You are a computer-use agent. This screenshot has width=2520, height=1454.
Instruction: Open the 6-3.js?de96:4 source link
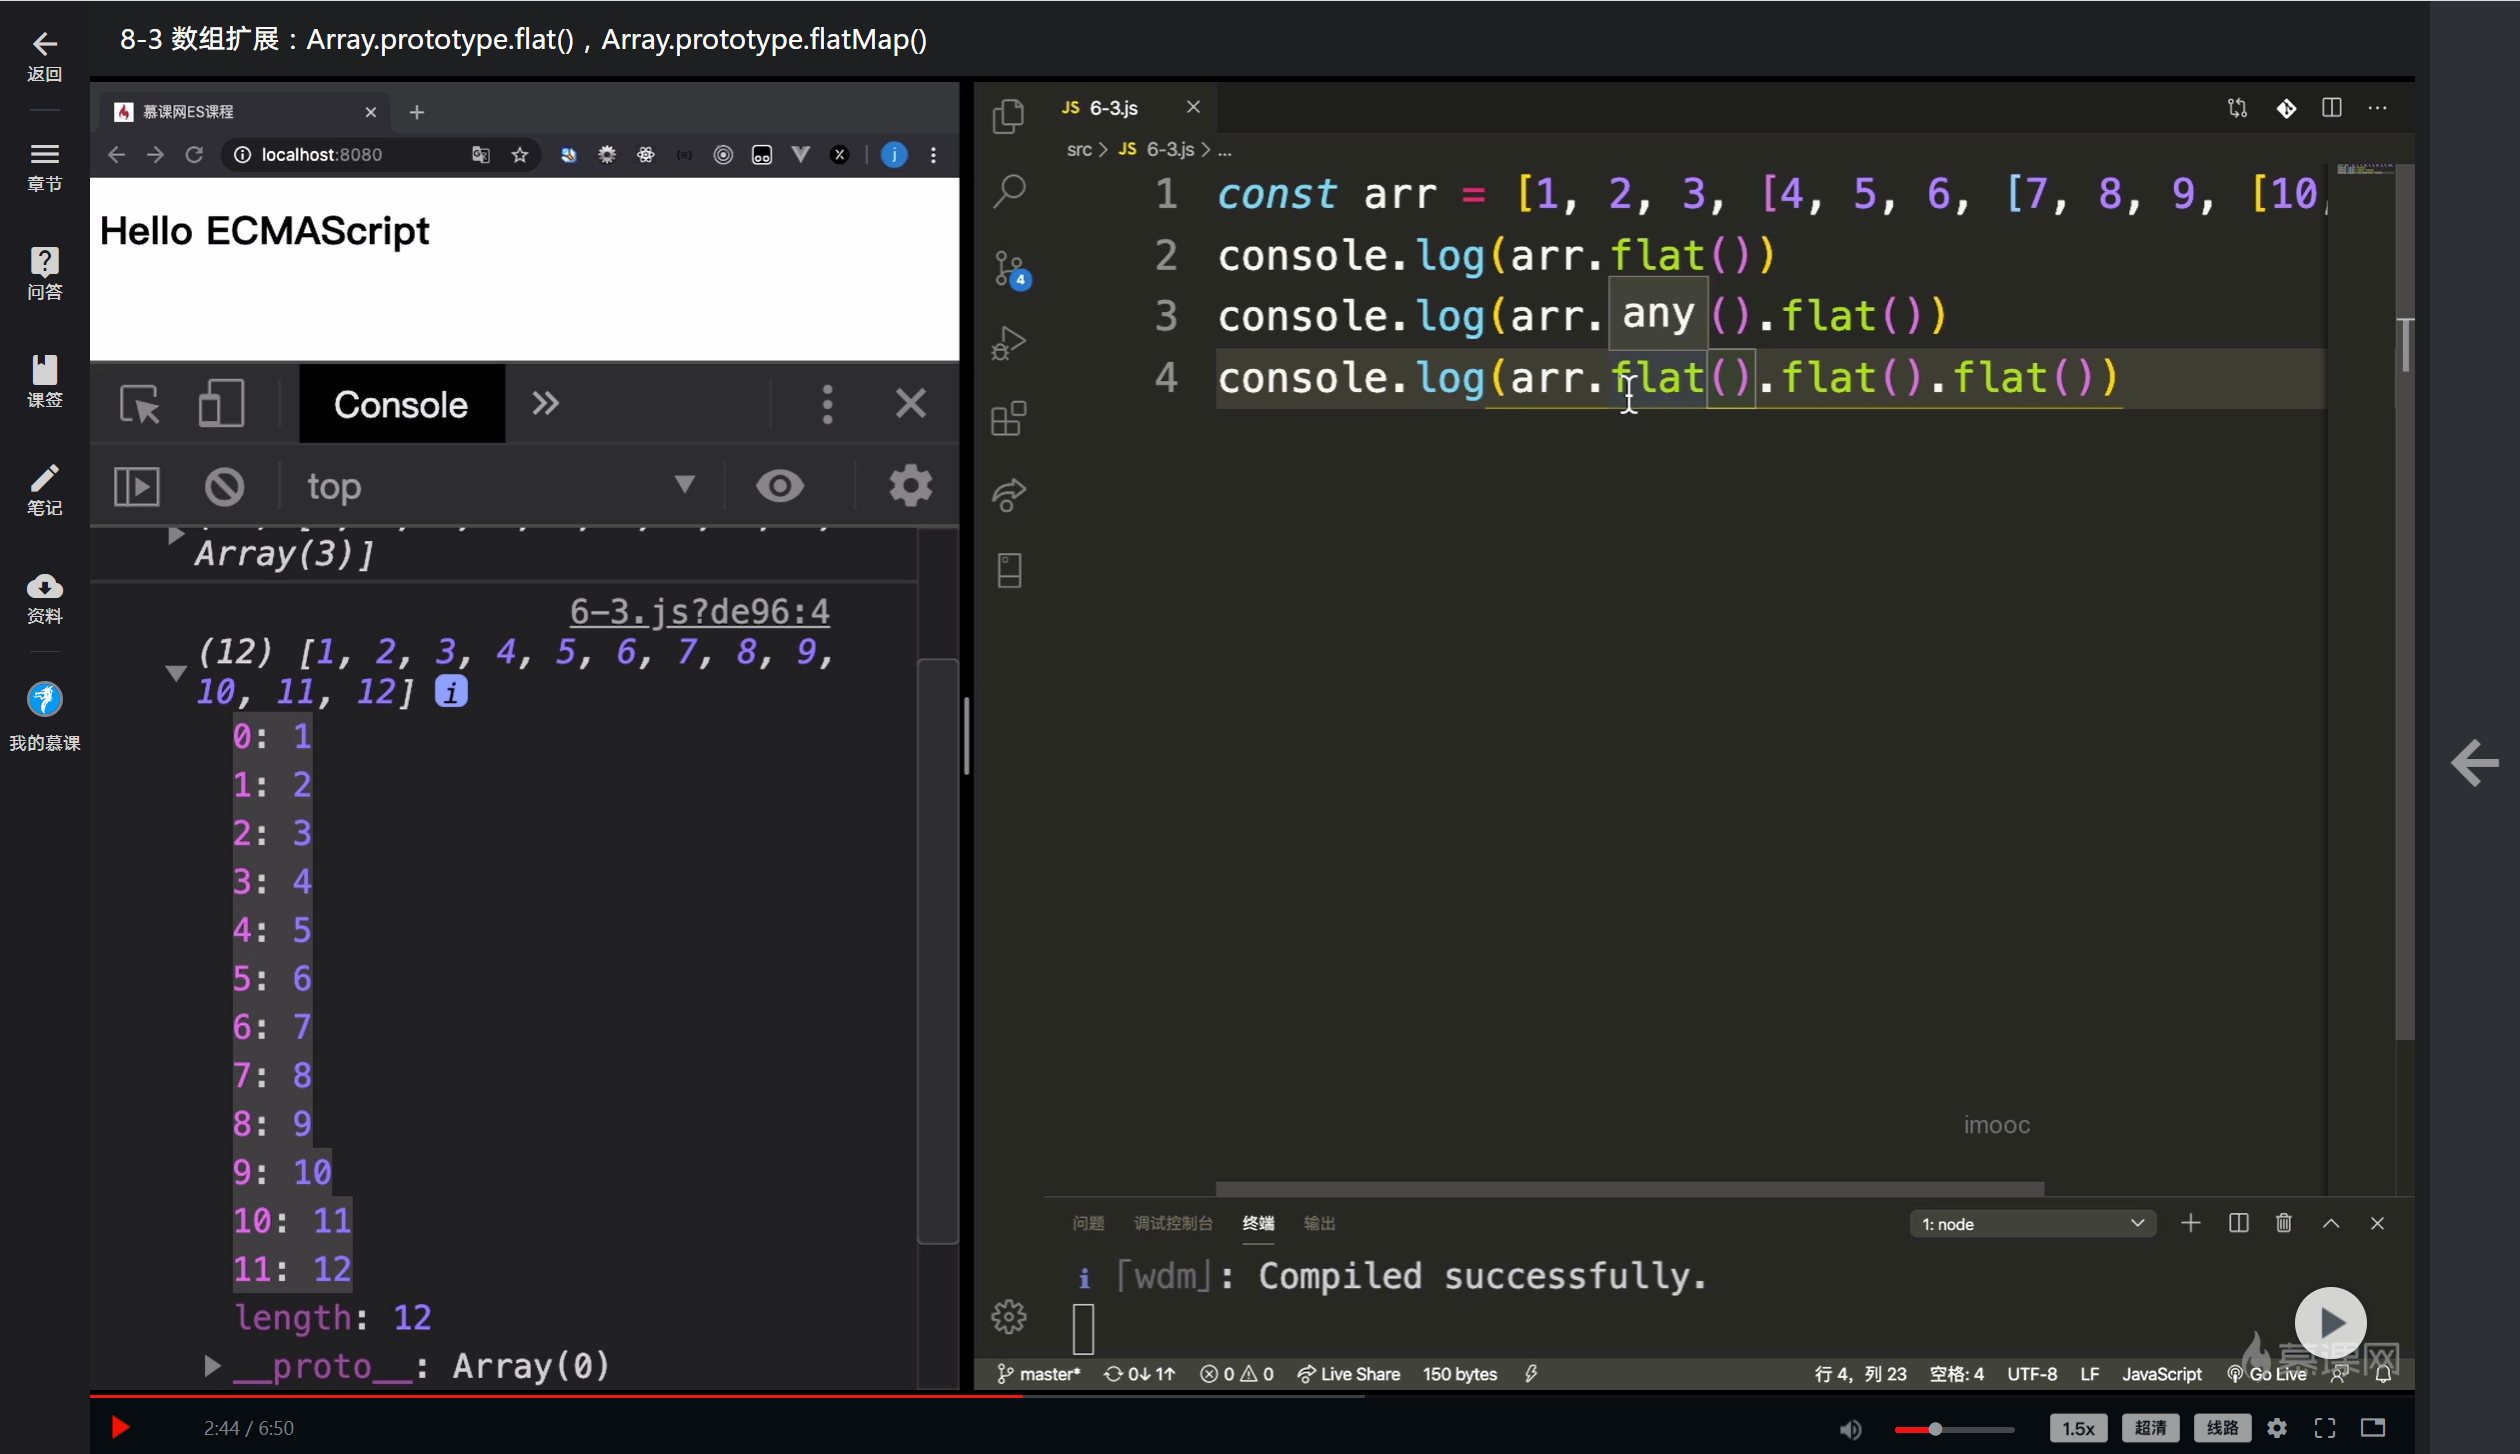point(699,611)
